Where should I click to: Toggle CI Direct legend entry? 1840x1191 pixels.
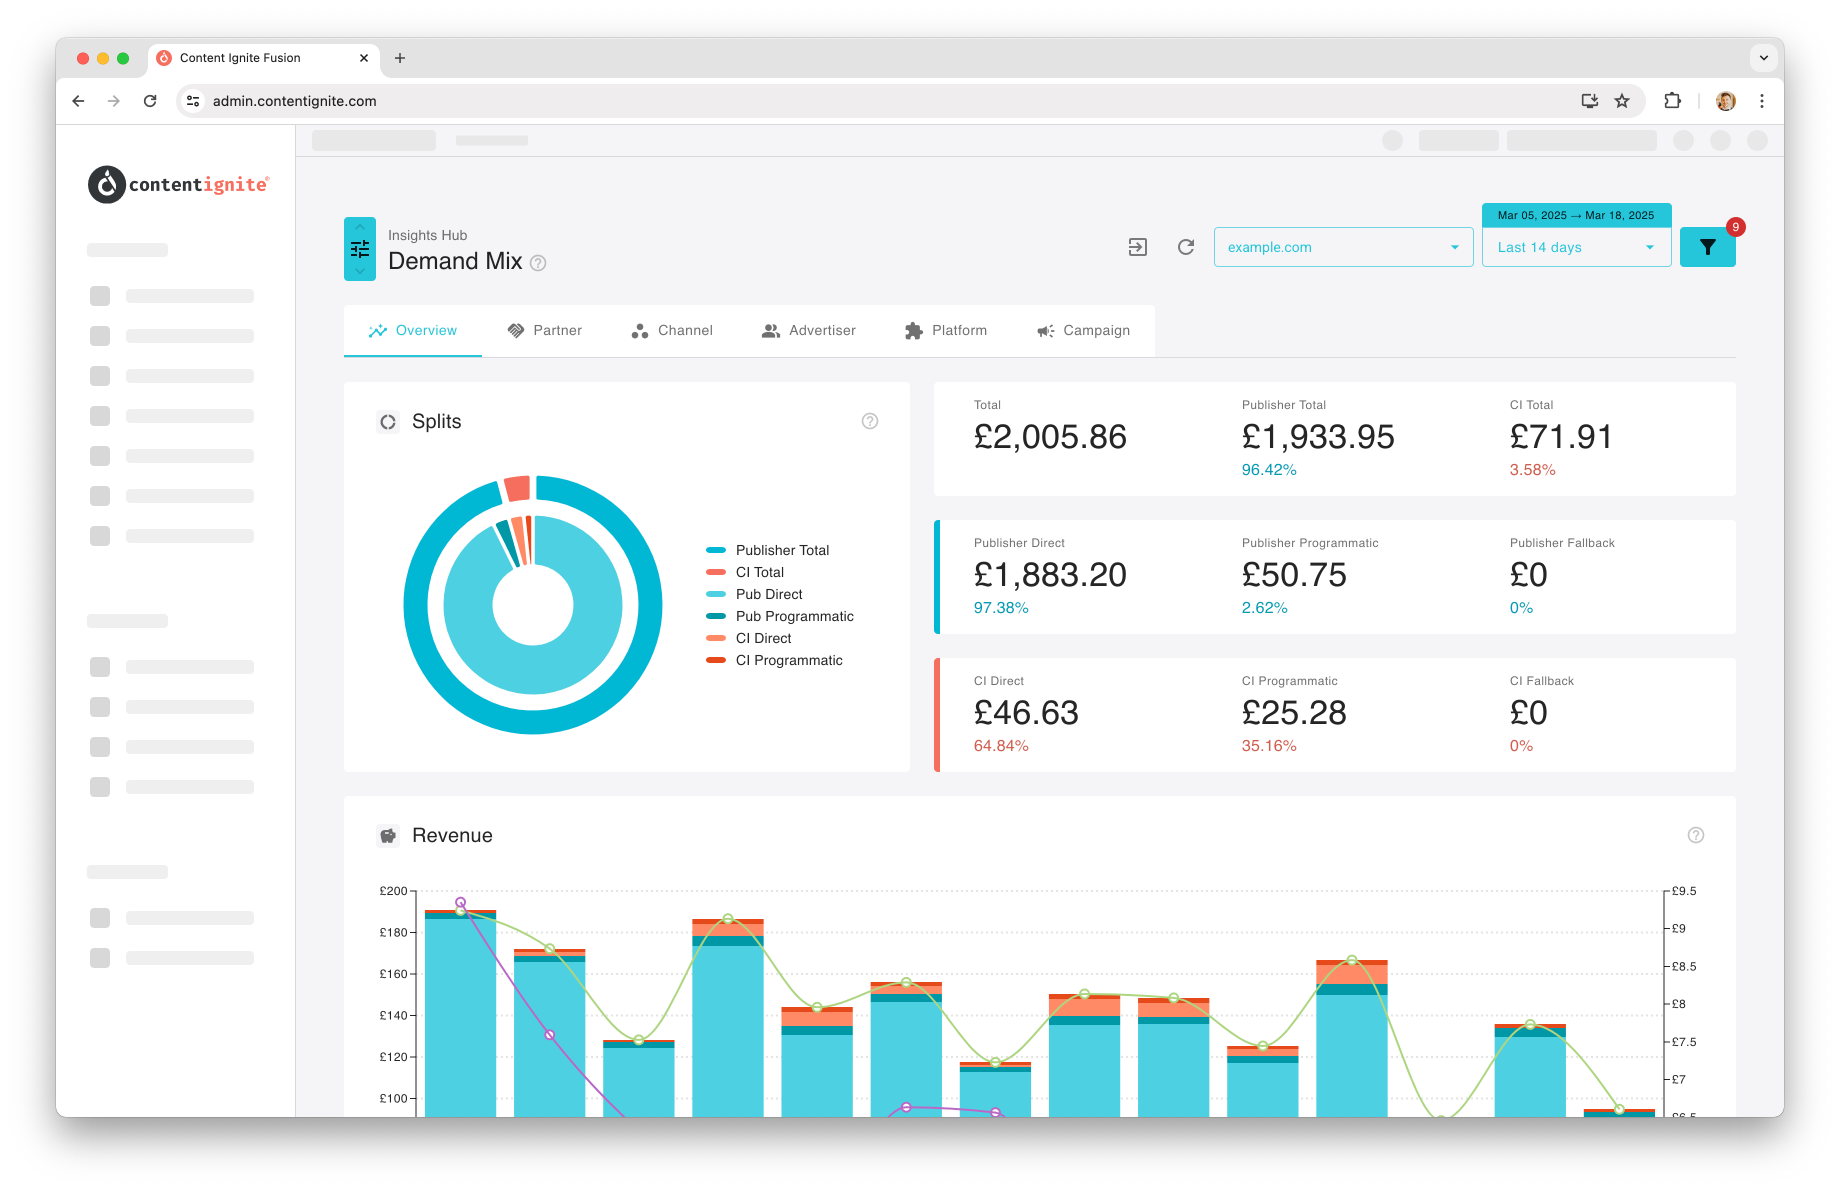749,638
